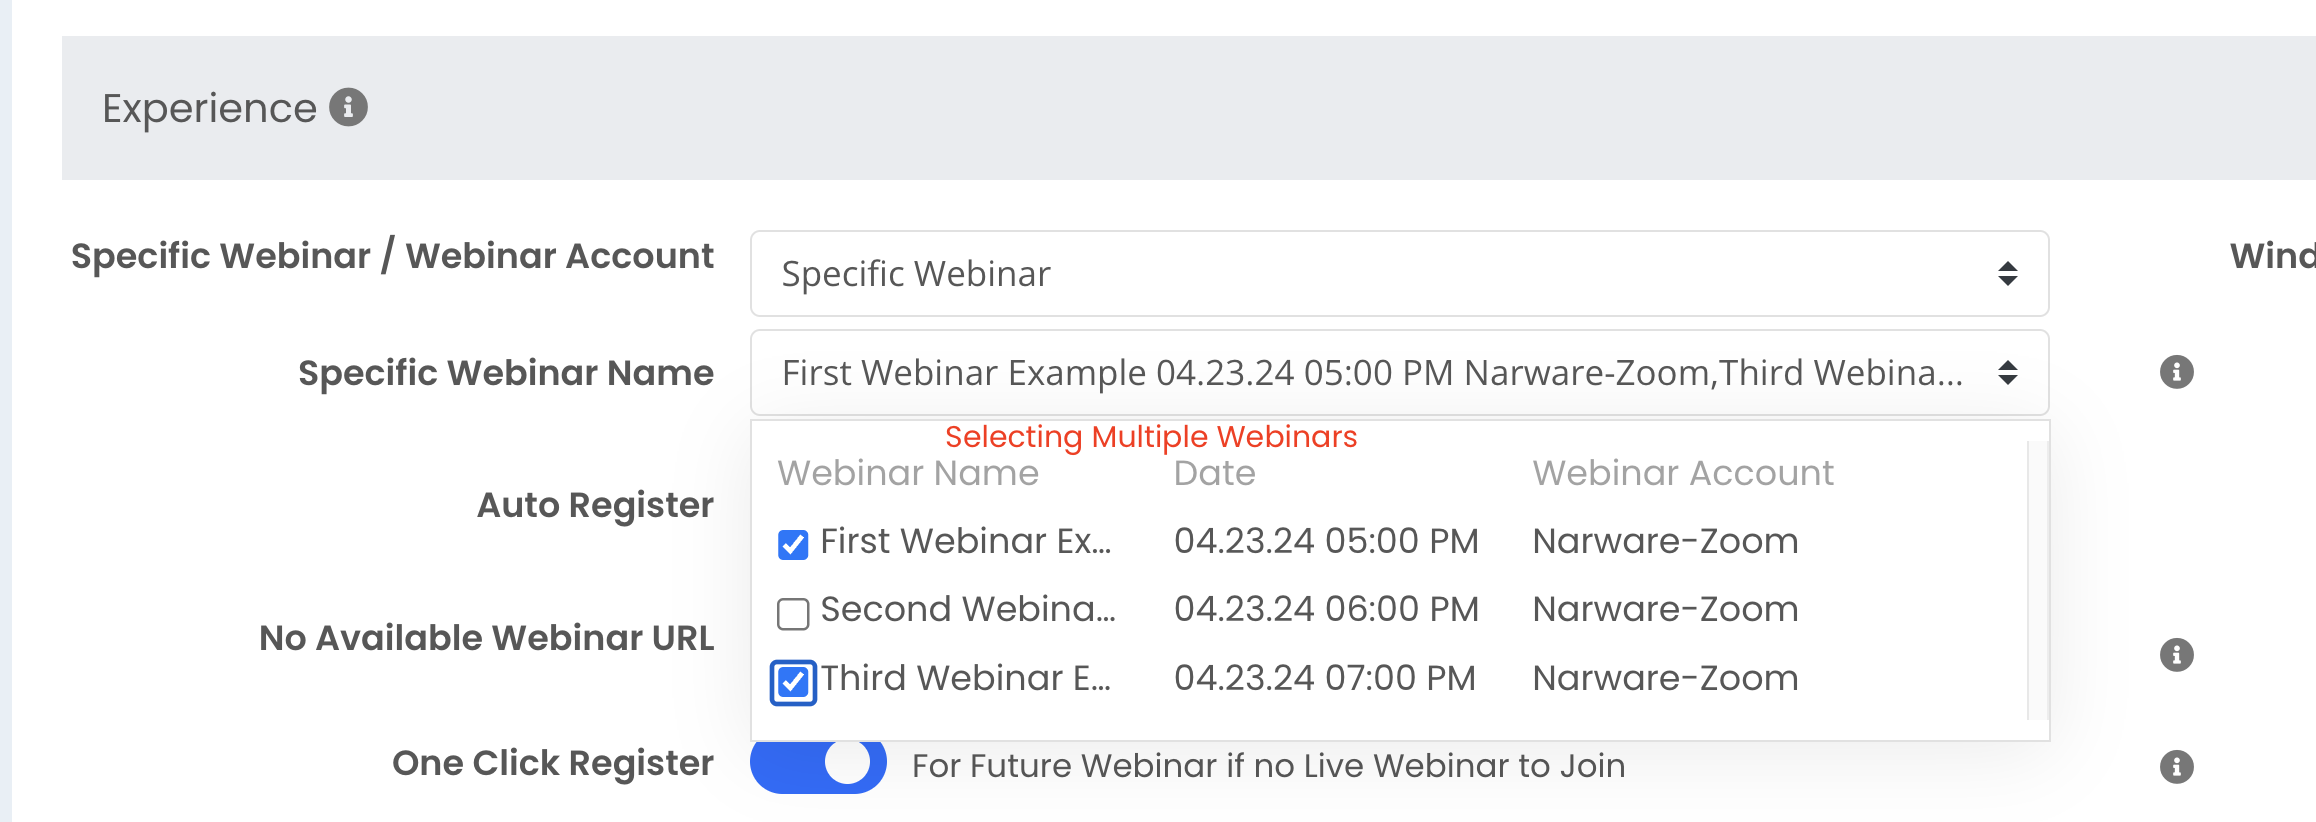Viewport: 2316px width, 822px height.
Task: Click Webinar Name column header
Action: click(x=908, y=473)
